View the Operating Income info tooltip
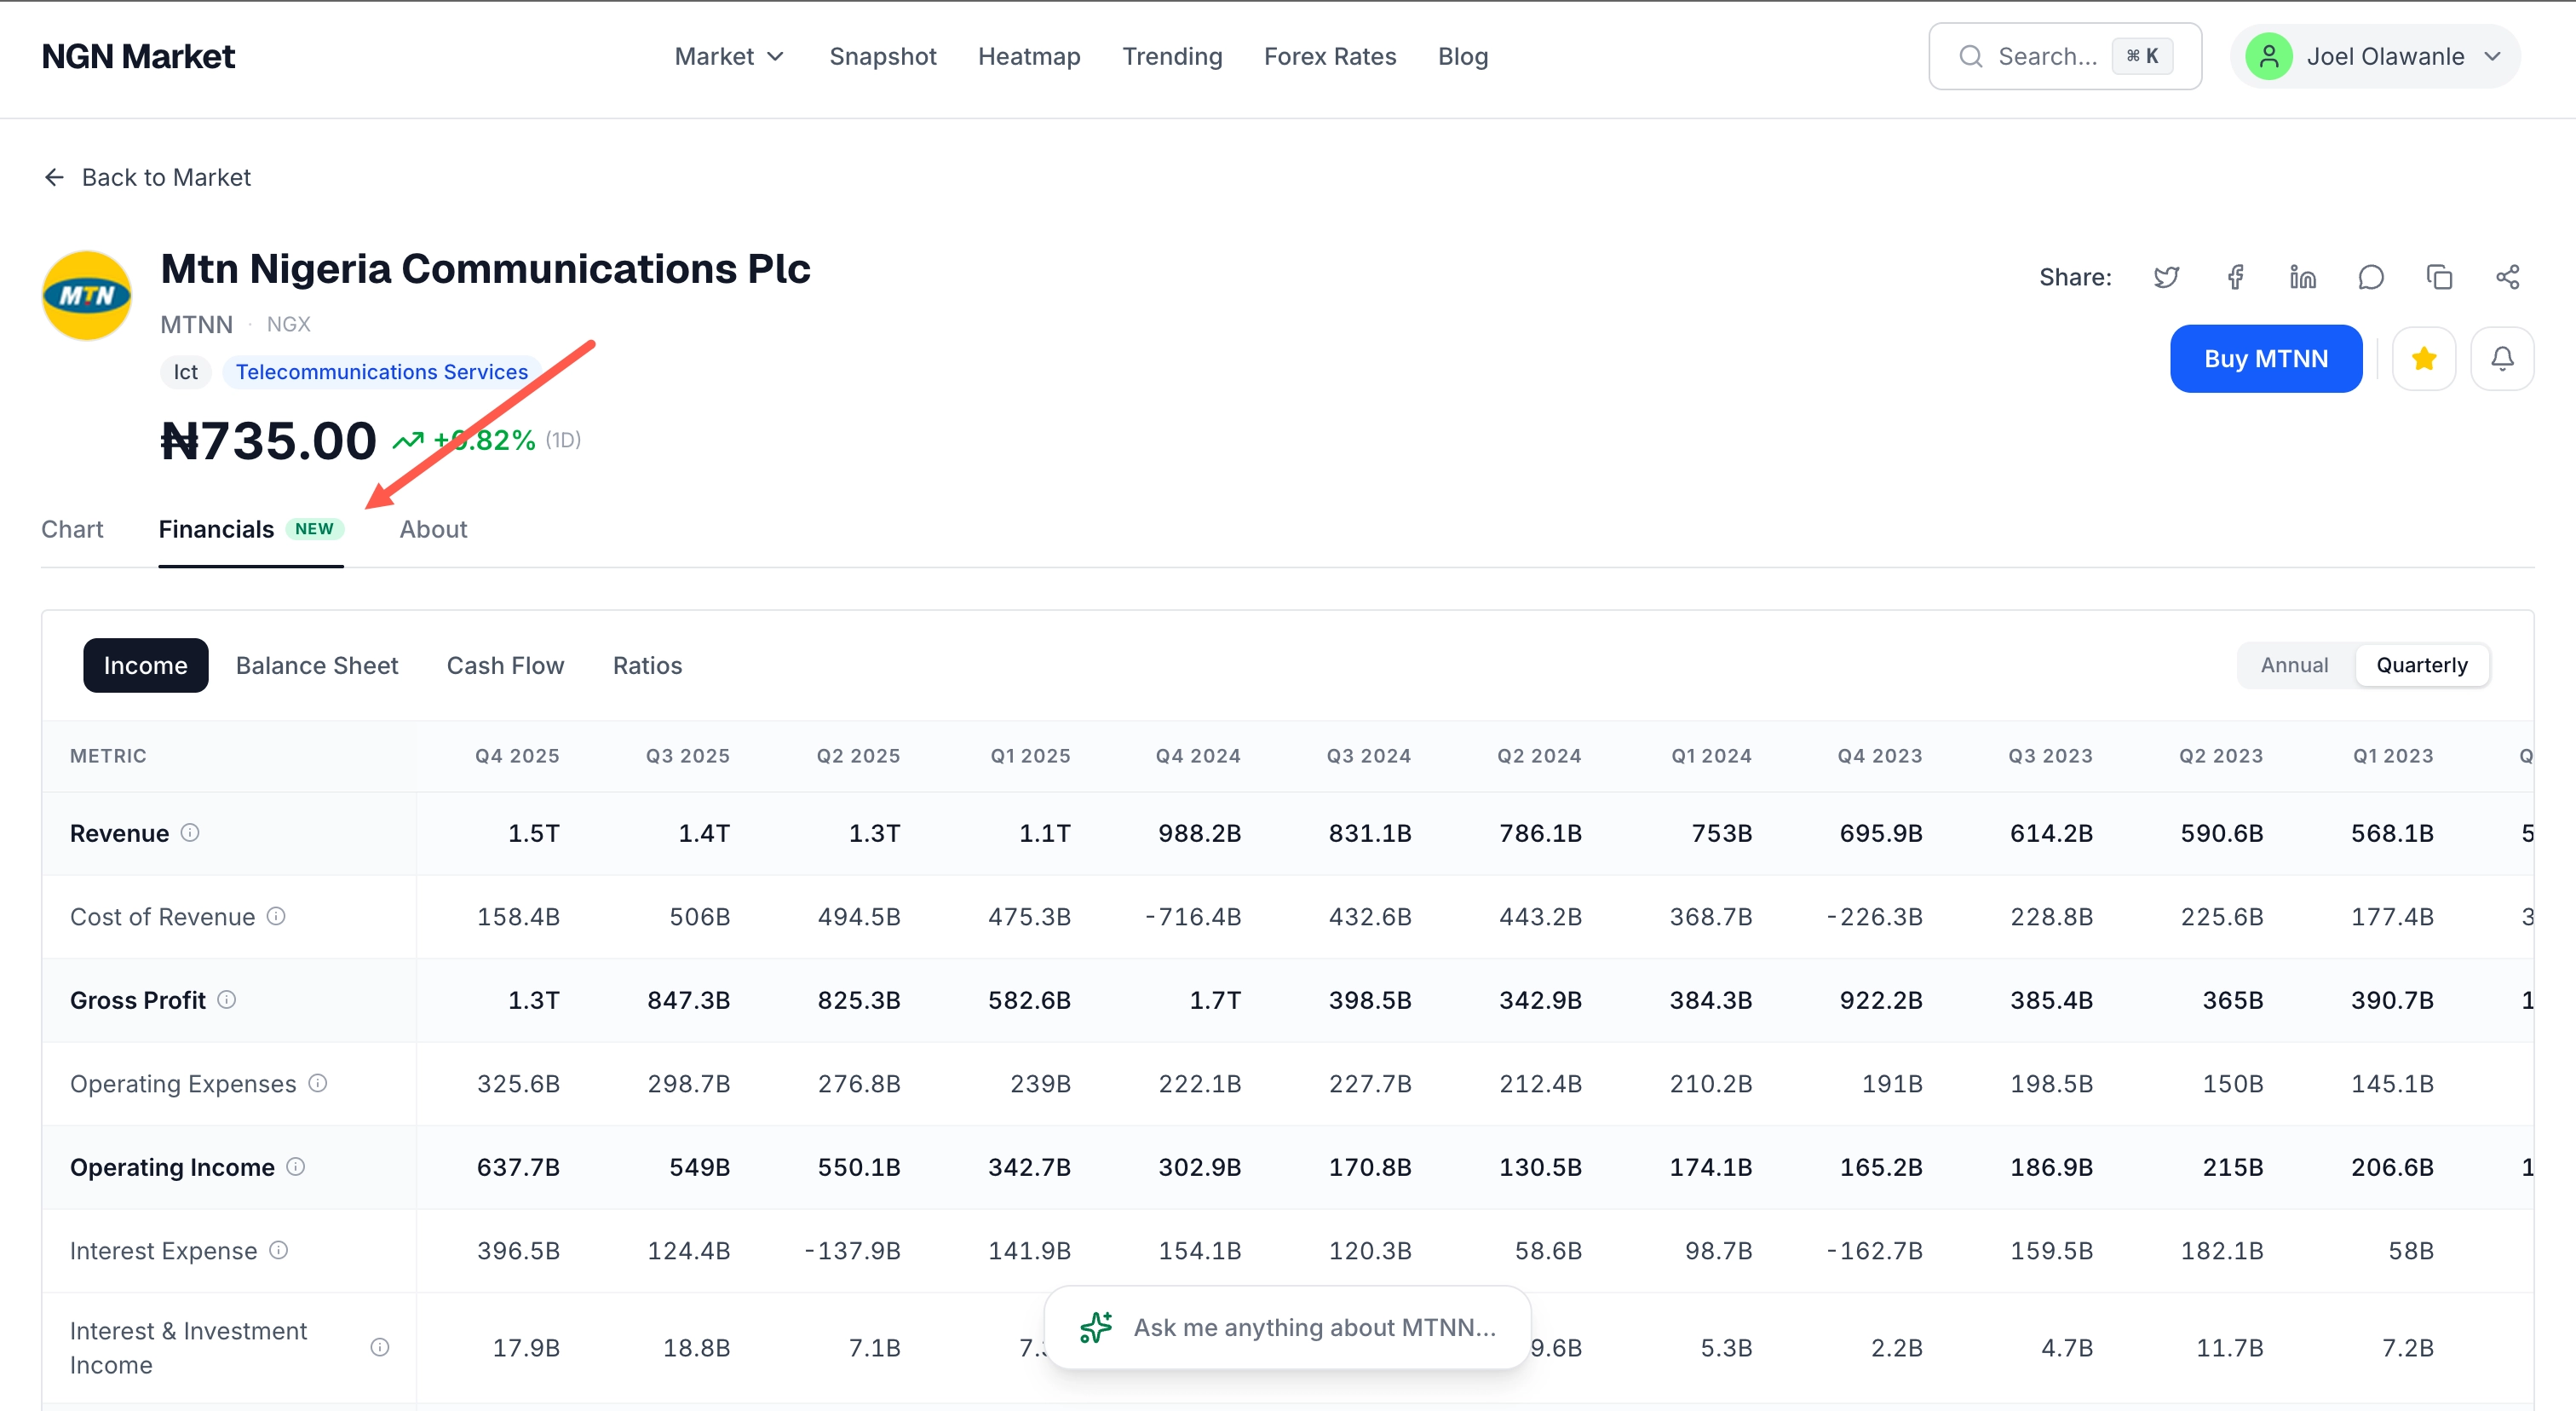The image size is (2576, 1411). click(x=296, y=1167)
